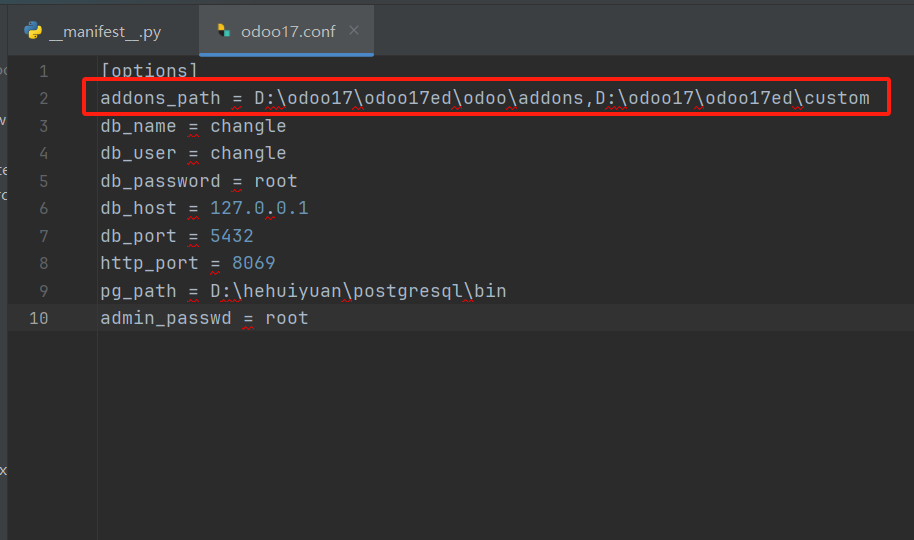Click the [options] section header text
Screen dimensions: 914x540
coord(149,71)
